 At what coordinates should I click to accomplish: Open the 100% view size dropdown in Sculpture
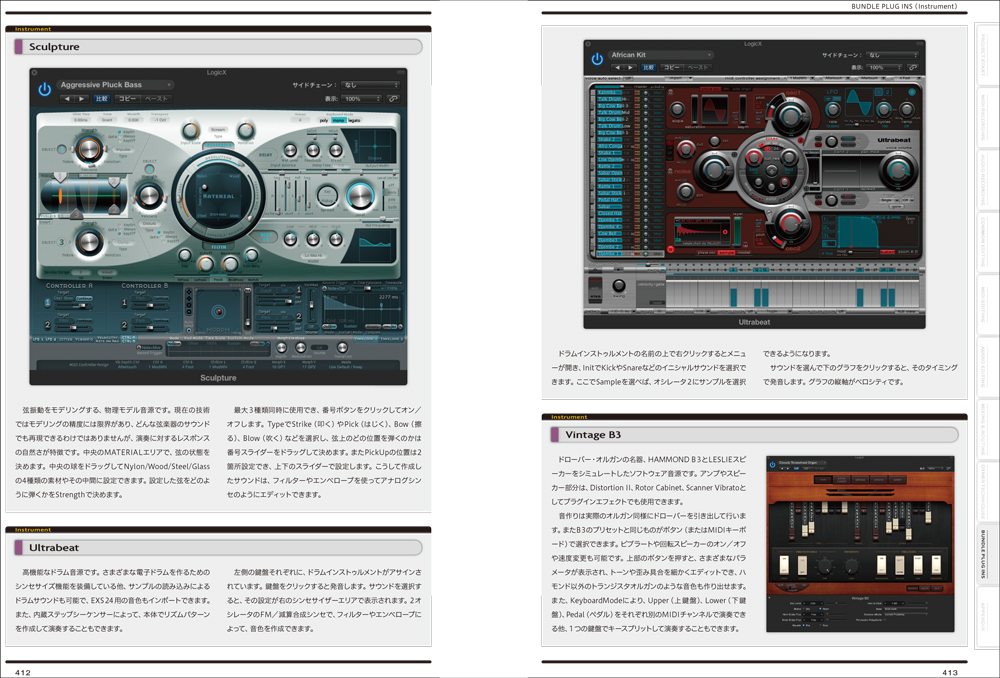pyautogui.click(x=361, y=99)
